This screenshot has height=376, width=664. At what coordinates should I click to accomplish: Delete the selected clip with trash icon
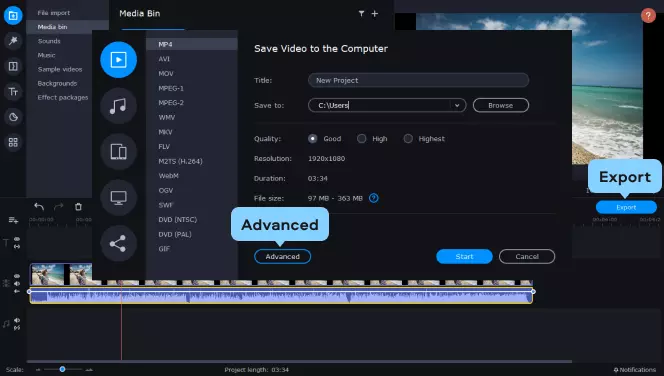(x=78, y=207)
